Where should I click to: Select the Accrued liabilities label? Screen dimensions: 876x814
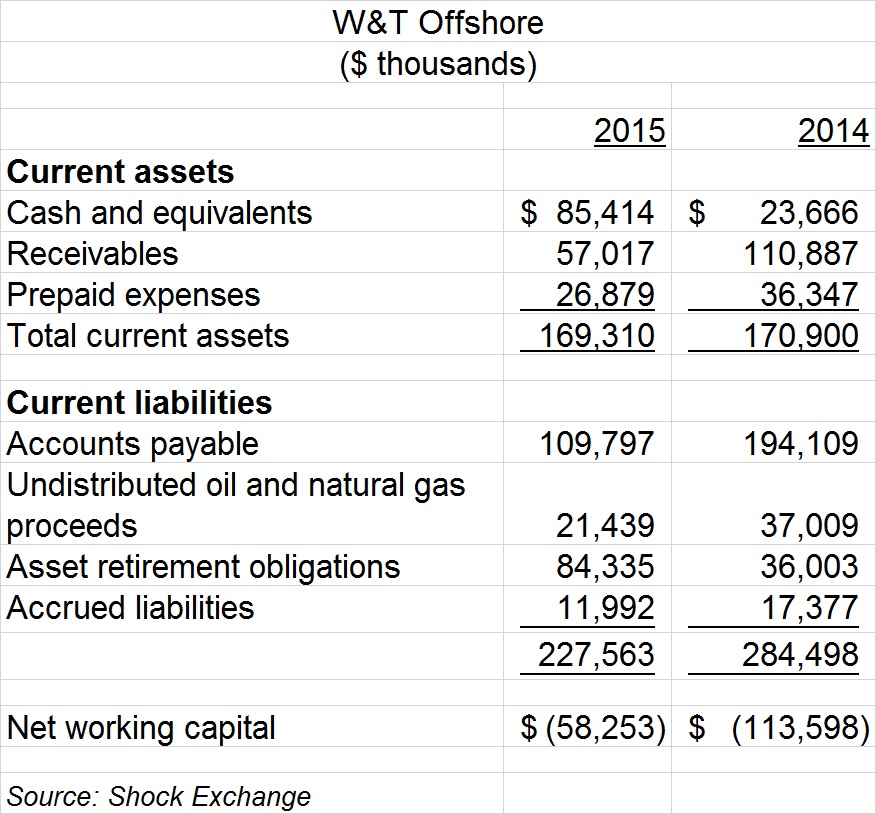(130, 608)
